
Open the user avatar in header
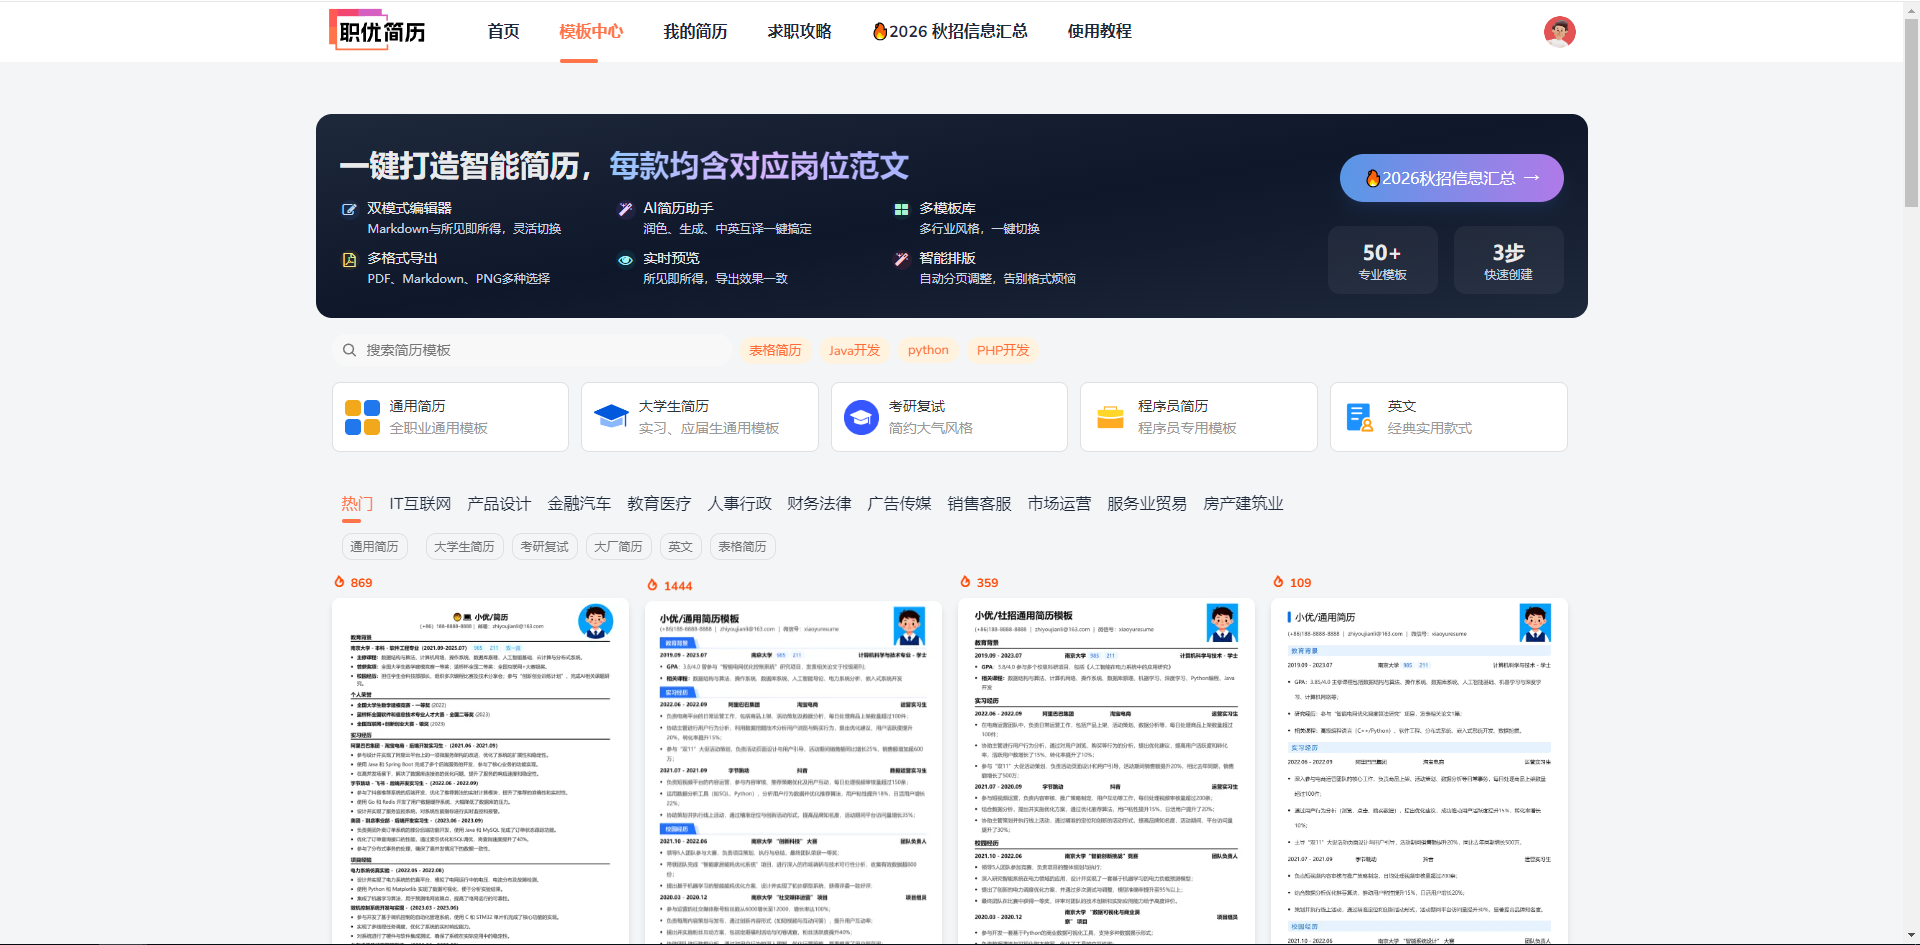tap(1559, 32)
